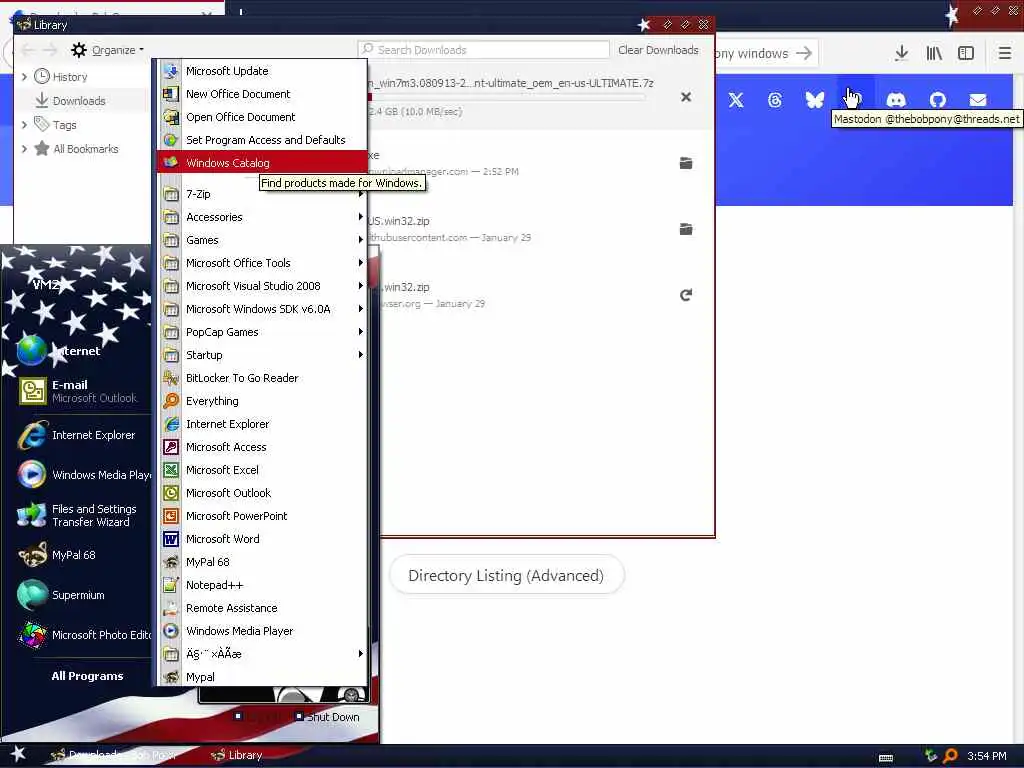Click the Clear Downloads button

(x=658, y=50)
